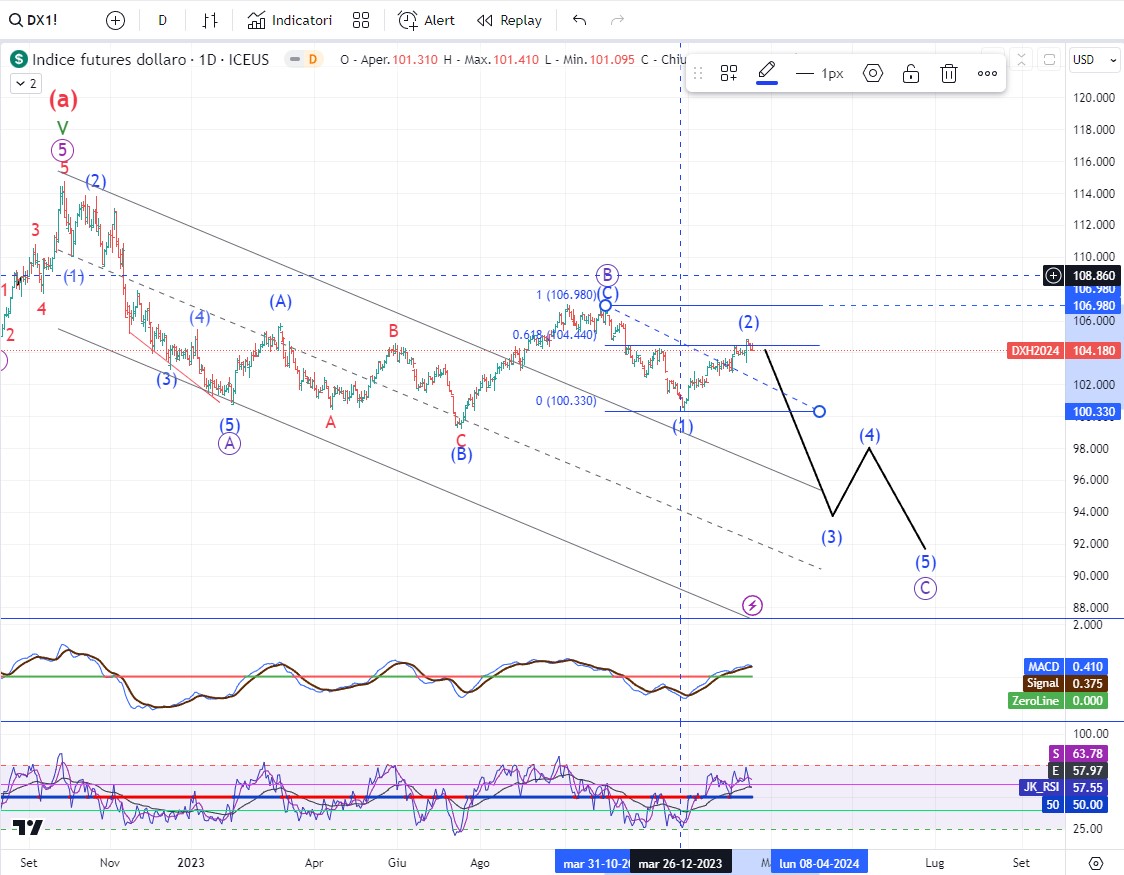This screenshot has width=1124, height=875.
Task: Open more options three-dots menu
Action: pos(987,73)
